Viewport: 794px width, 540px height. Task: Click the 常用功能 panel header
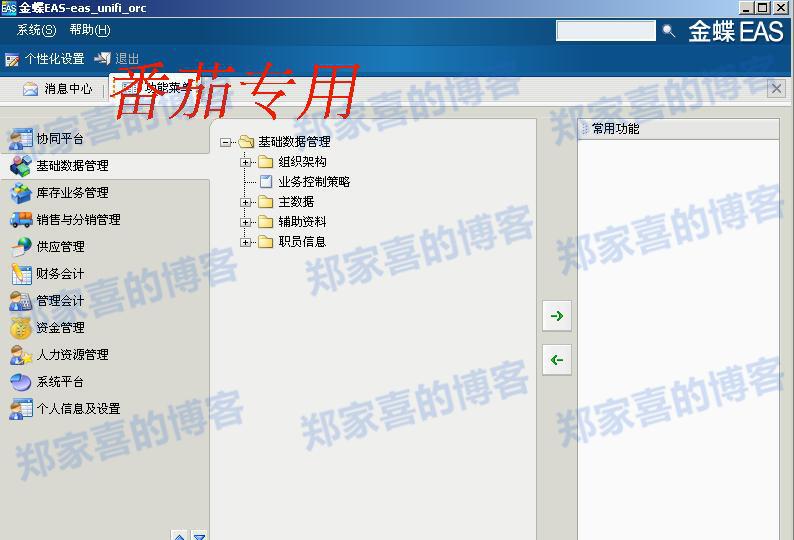coord(678,129)
